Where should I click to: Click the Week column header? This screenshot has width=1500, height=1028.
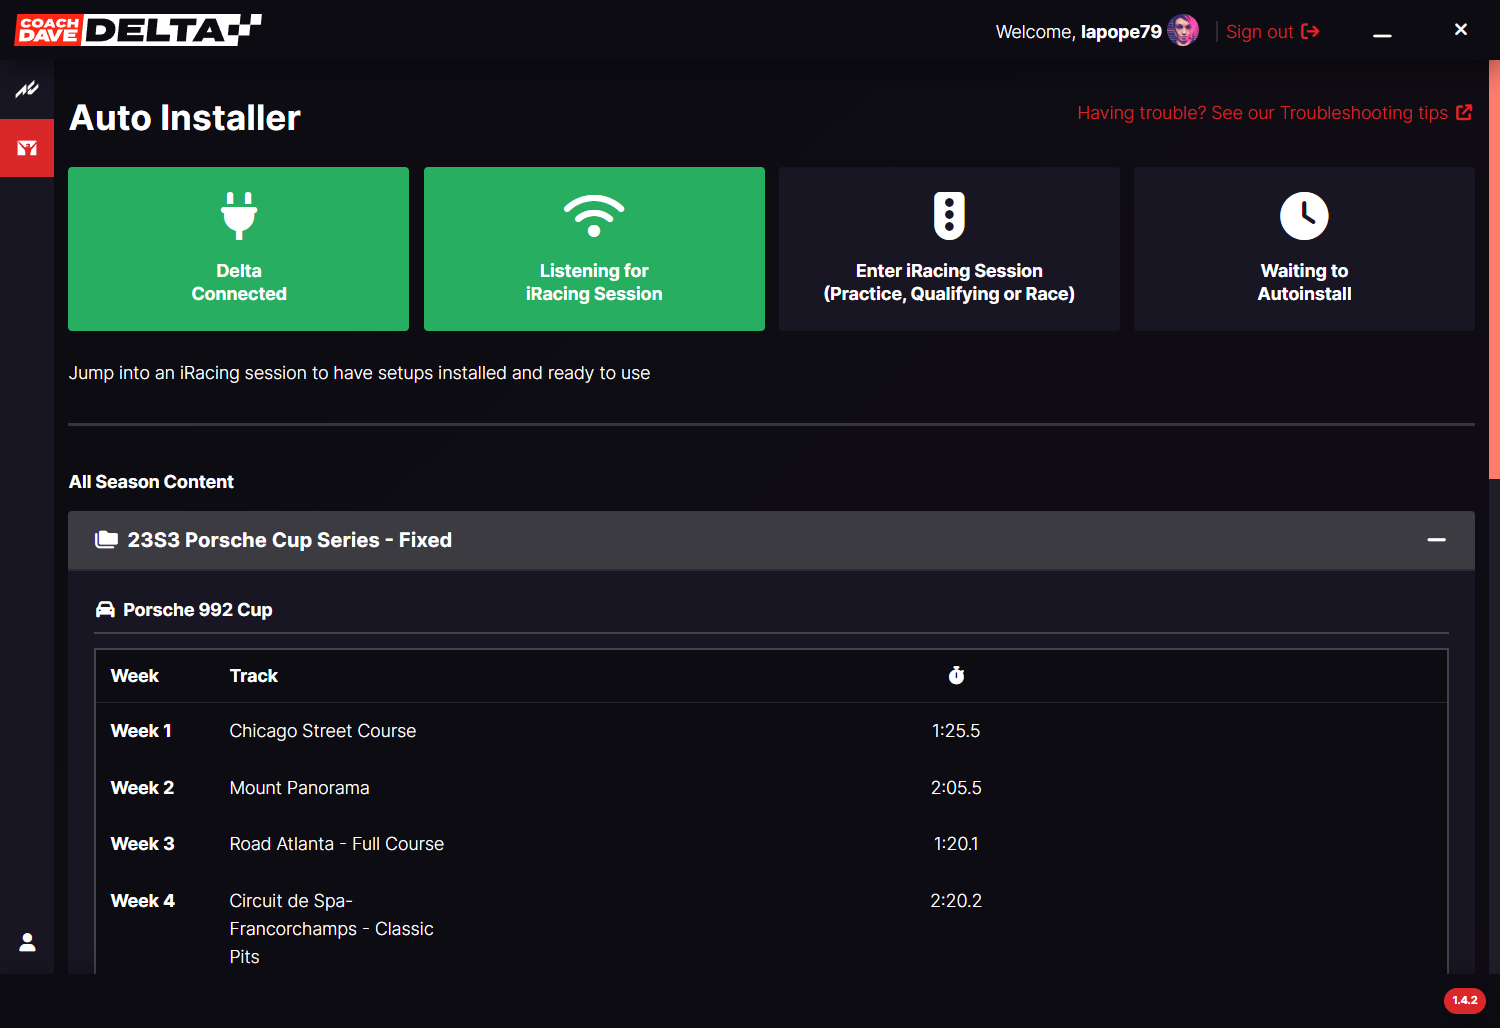click(135, 676)
